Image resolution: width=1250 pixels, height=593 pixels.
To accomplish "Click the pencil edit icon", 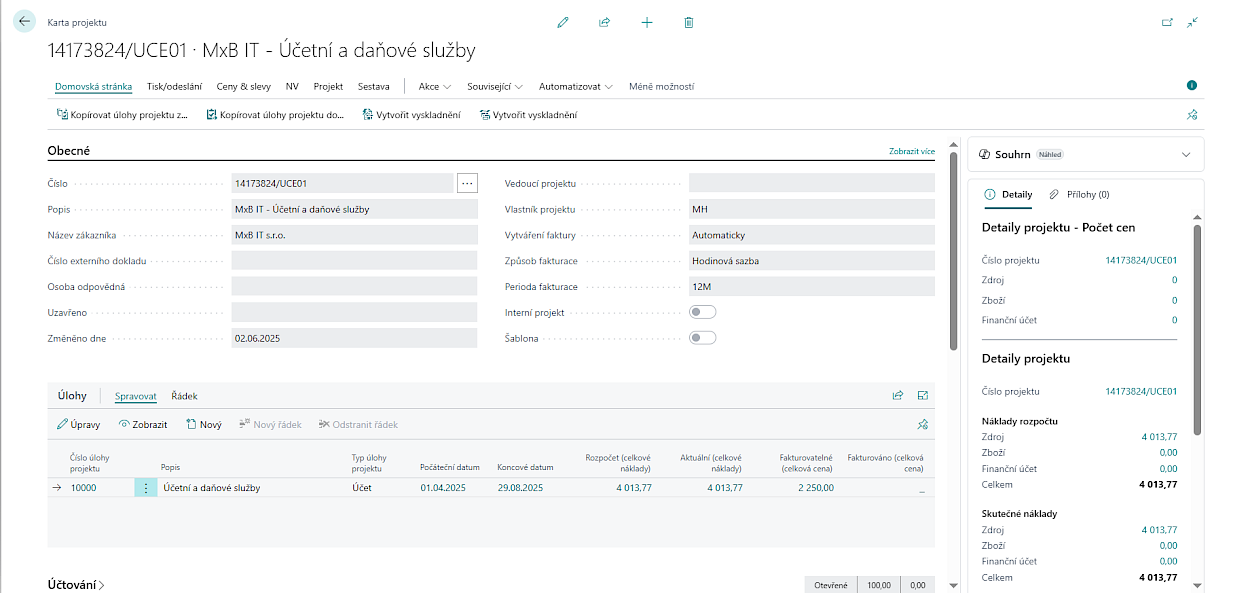I will [x=563, y=22].
